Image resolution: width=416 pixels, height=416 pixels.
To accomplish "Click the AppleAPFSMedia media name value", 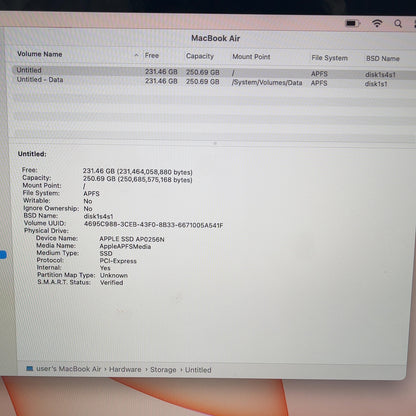I will tap(125, 246).
